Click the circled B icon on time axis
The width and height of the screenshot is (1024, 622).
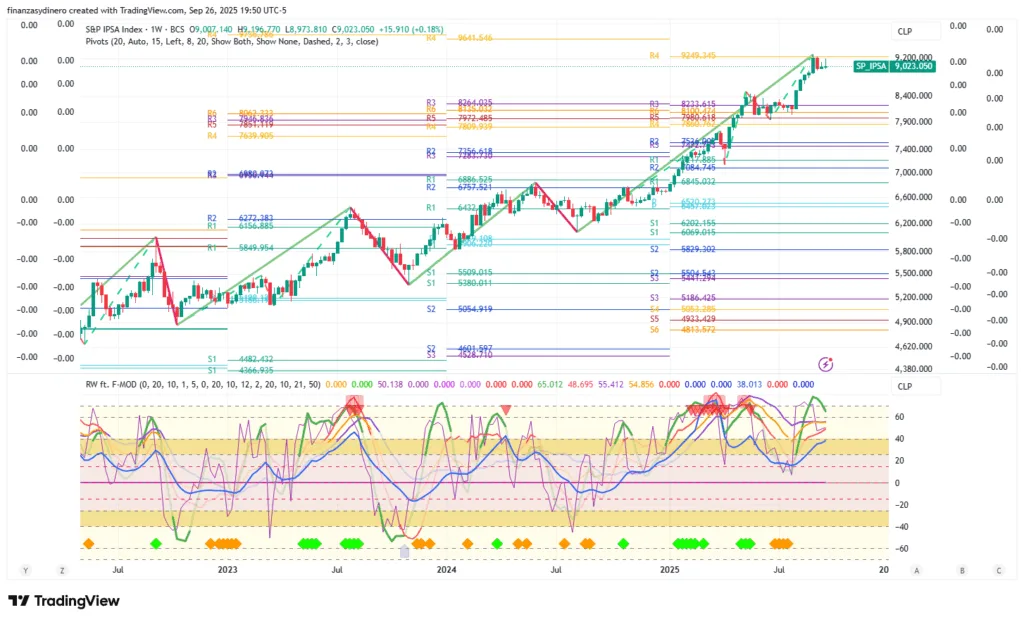click(x=962, y=570)
